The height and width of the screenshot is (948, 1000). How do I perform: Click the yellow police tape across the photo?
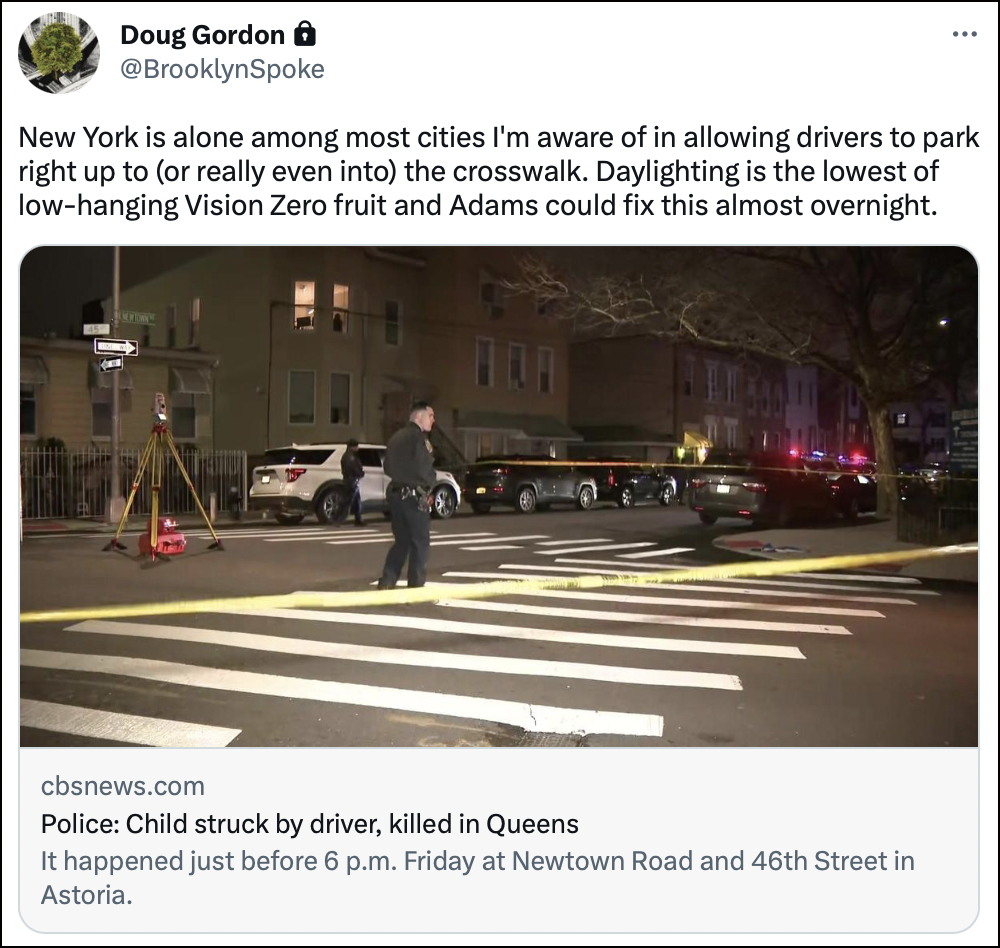coord(498,583)
